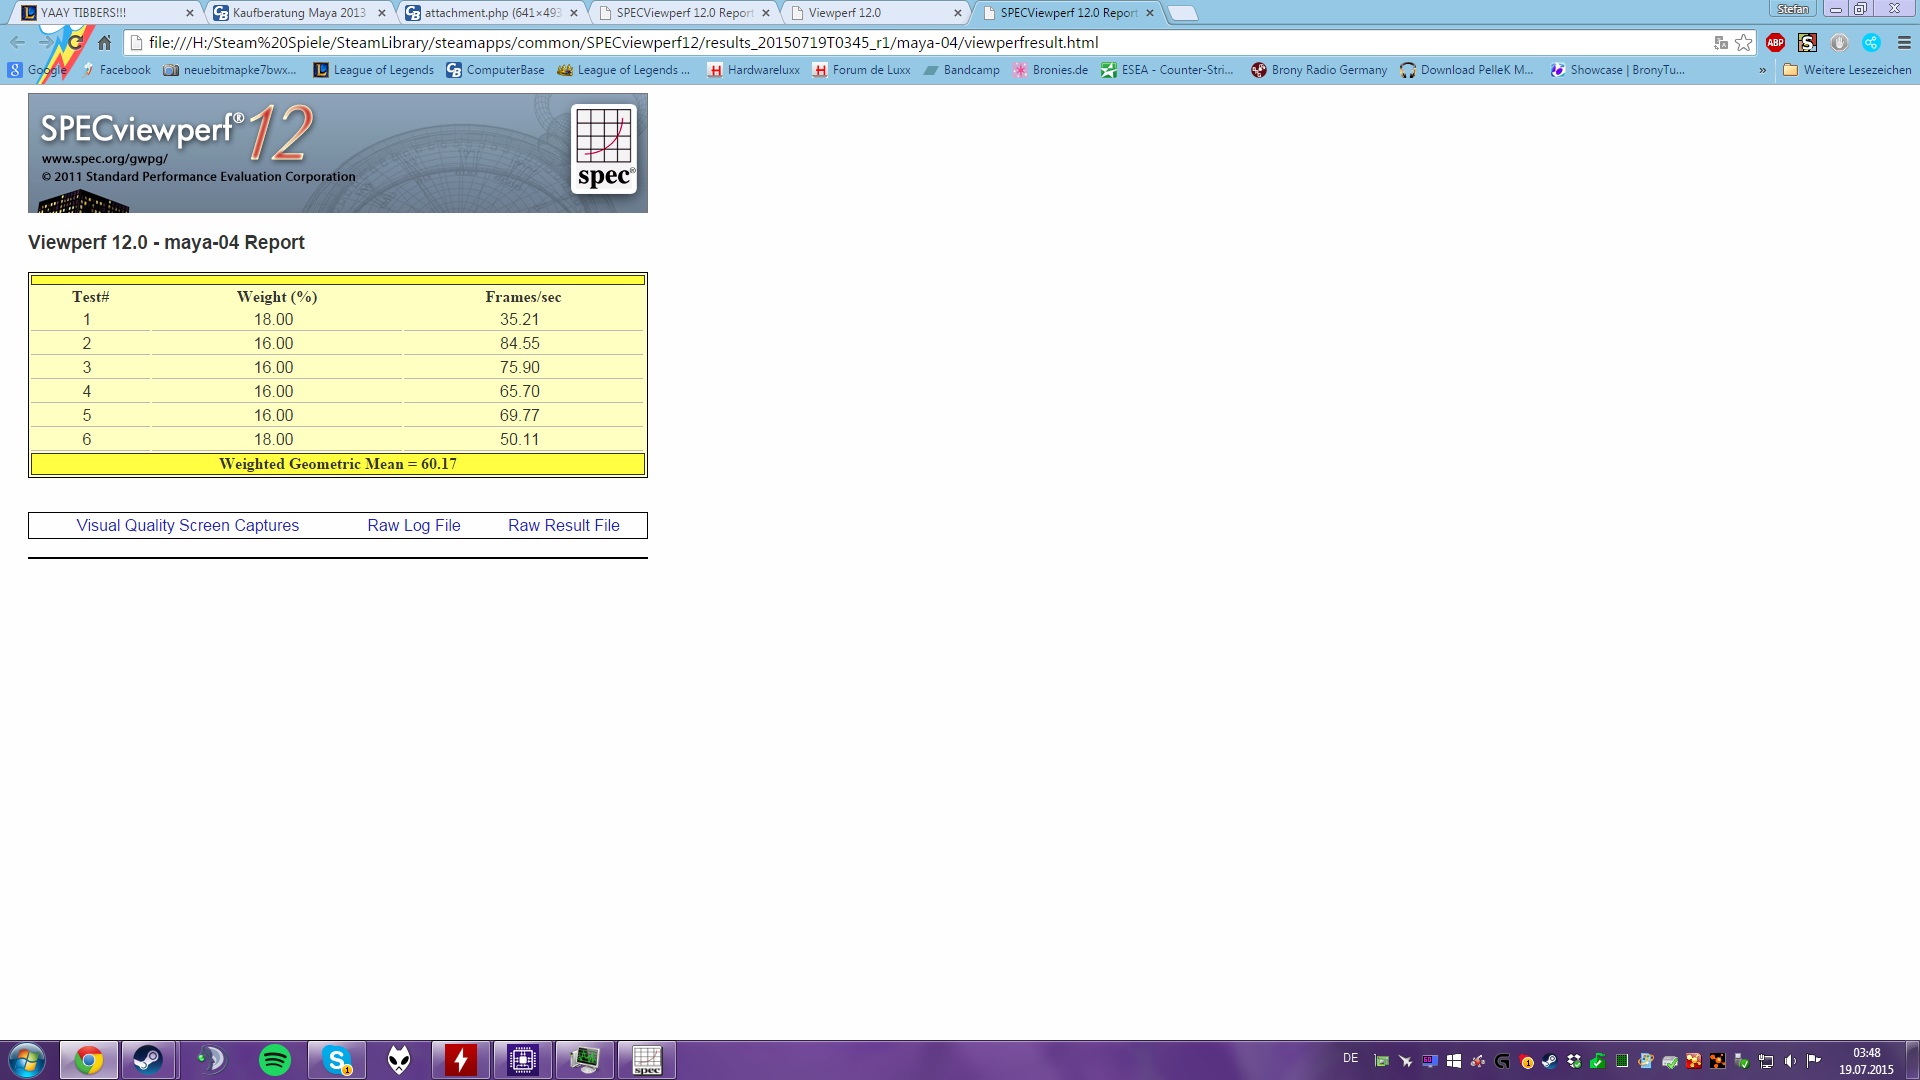
Task: Open the ESEA - Counter-Stri... bookmark
Action: click(x=1167, y=70)
